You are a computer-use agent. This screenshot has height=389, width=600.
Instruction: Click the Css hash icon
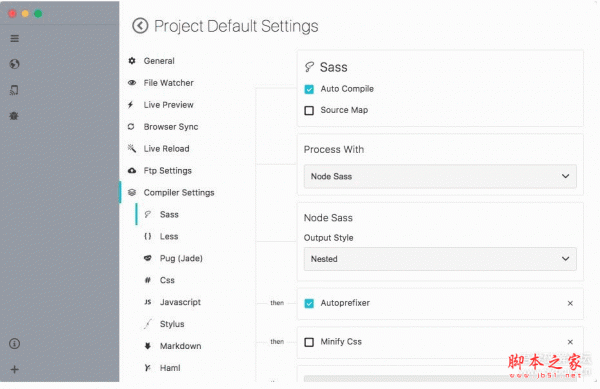point(148,280)
